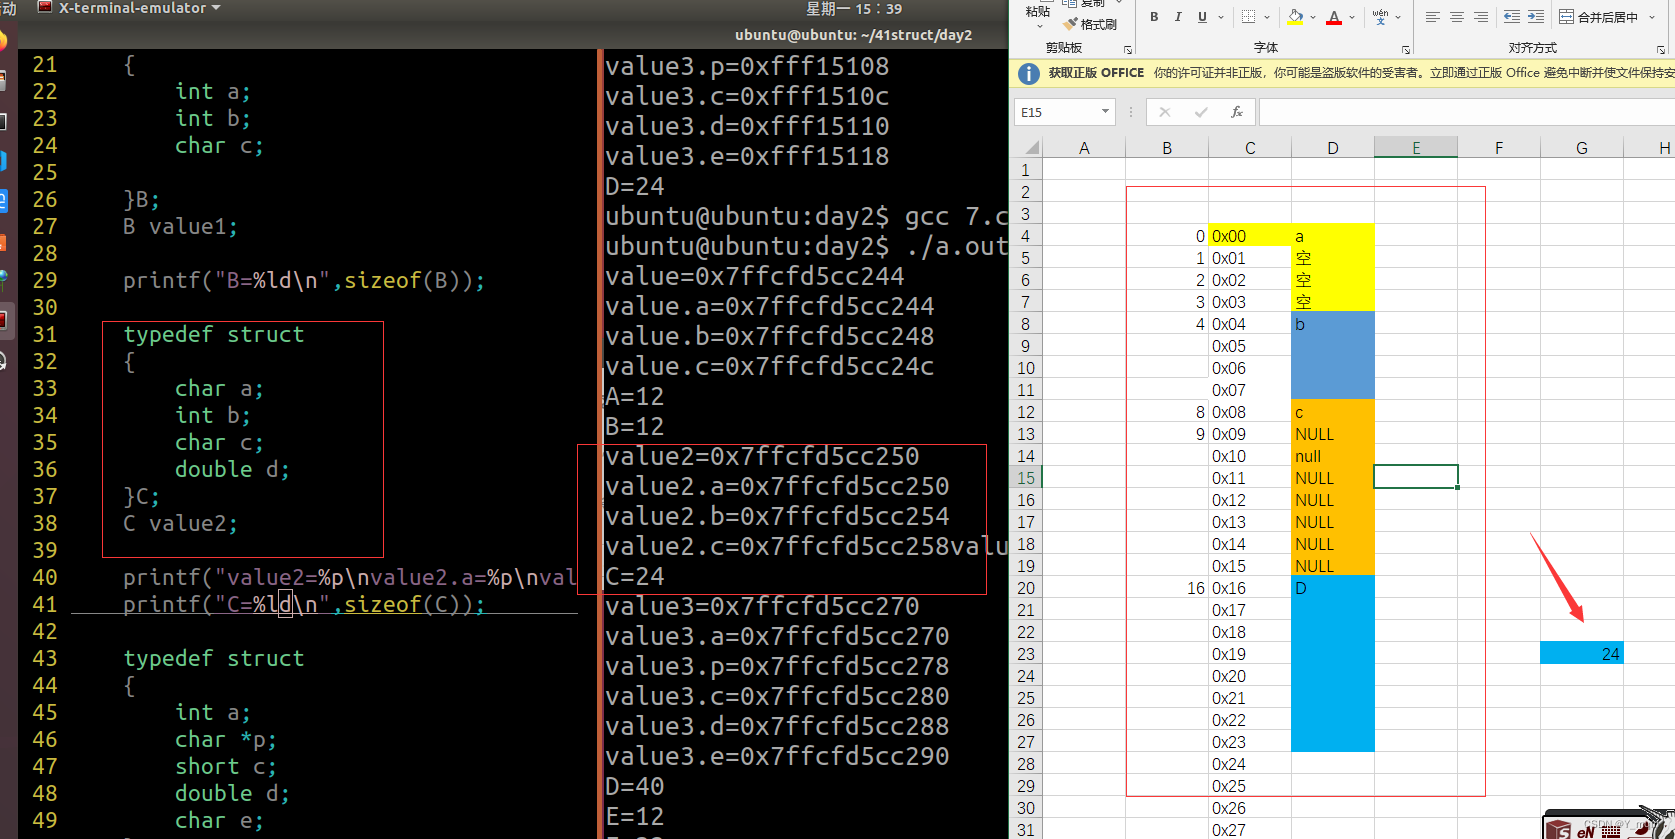Click yellow cell containing 0x00
The image size is (1675, 839).
click(1250, 236)
